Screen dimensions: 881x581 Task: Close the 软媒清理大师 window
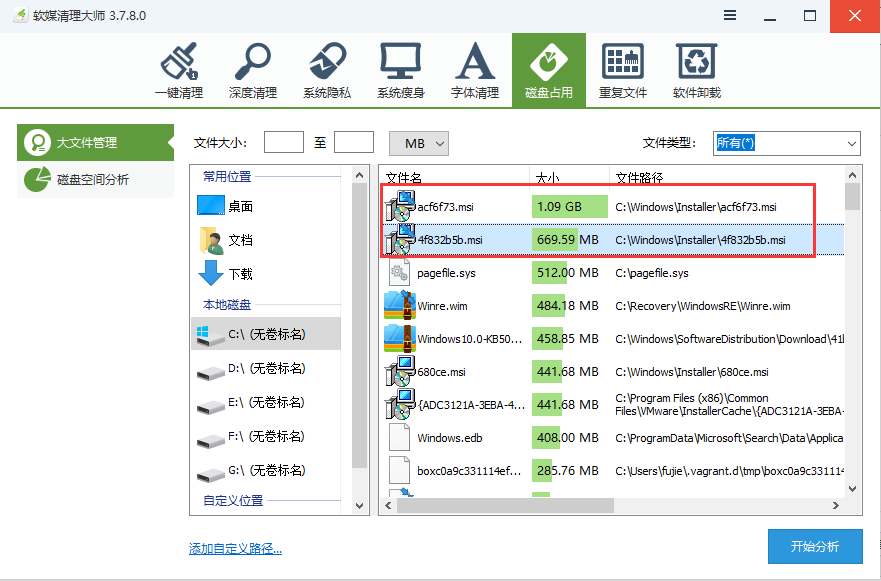(855, 16)
